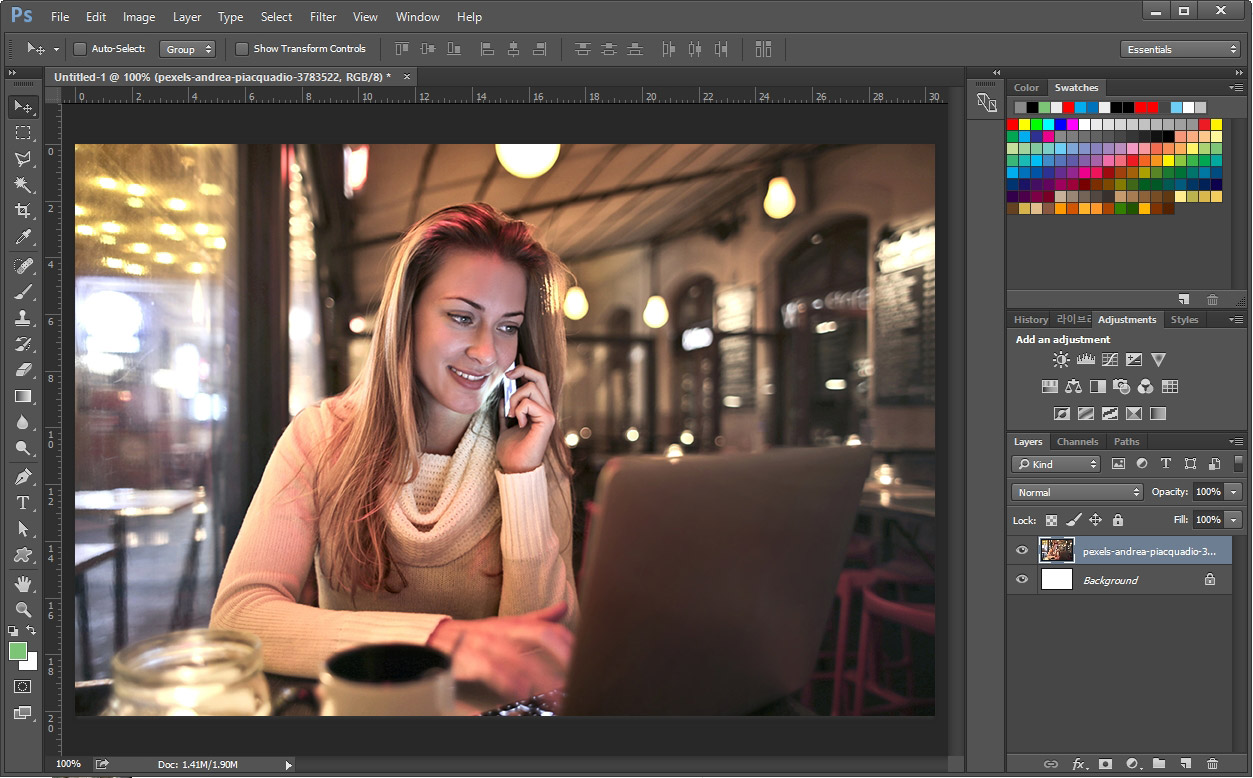Add a layer mask

coord(1105,764)
